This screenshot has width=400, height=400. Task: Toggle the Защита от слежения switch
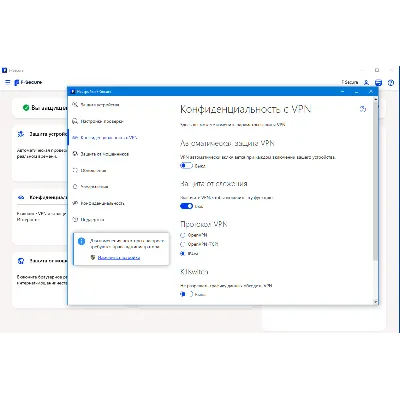click(186, 206)
